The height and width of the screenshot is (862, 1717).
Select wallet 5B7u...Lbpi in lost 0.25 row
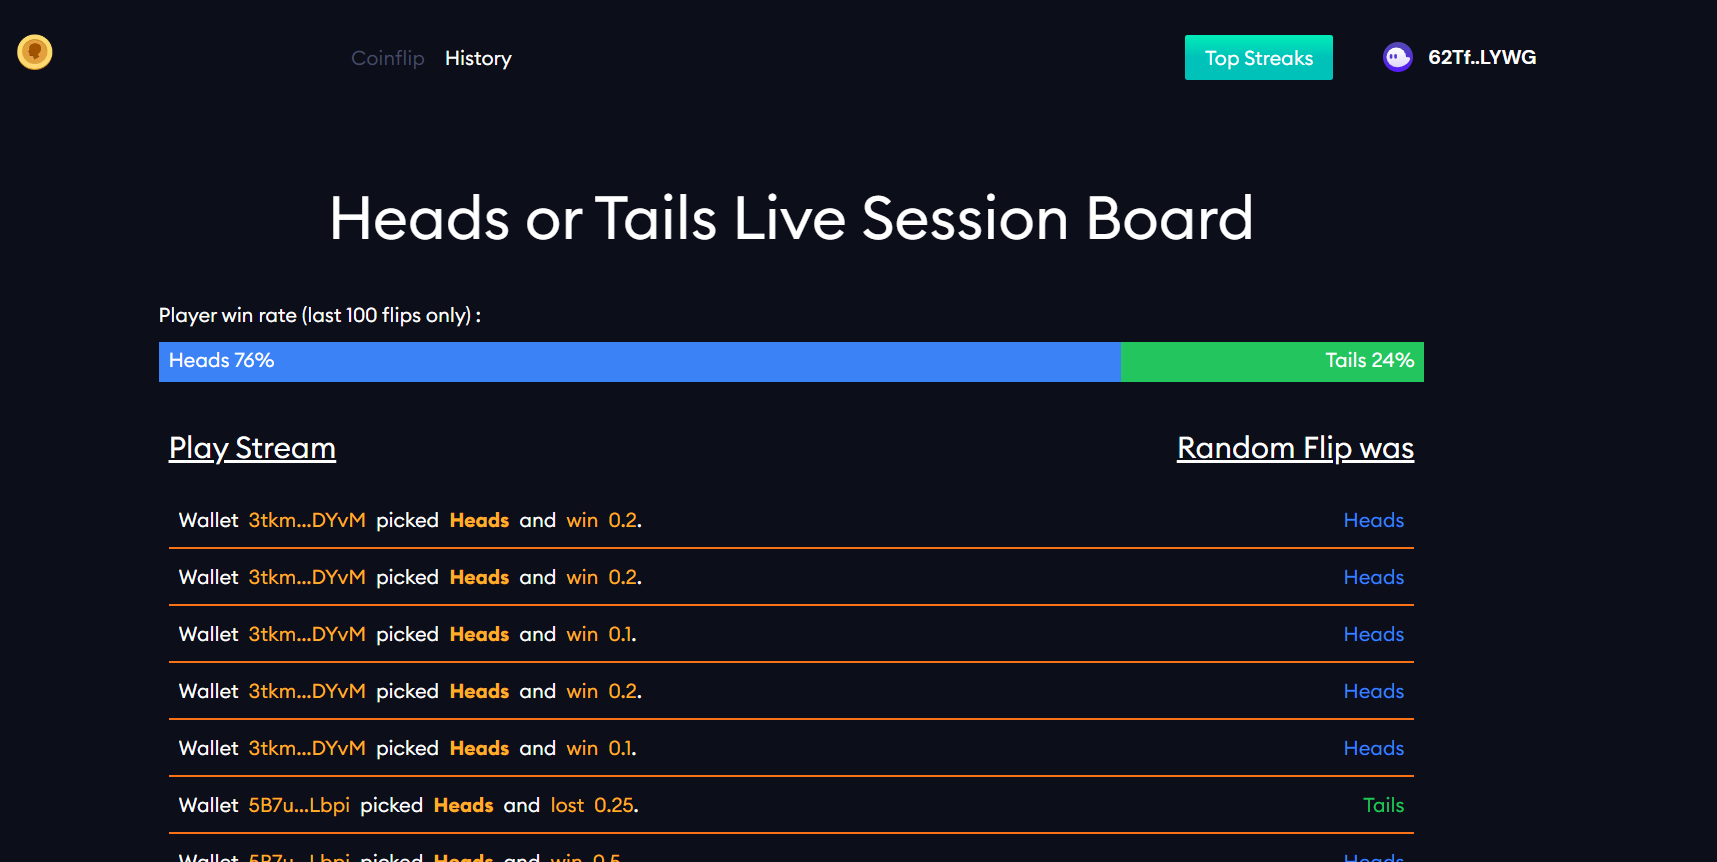pyautogui.click(x=299, y=805)
